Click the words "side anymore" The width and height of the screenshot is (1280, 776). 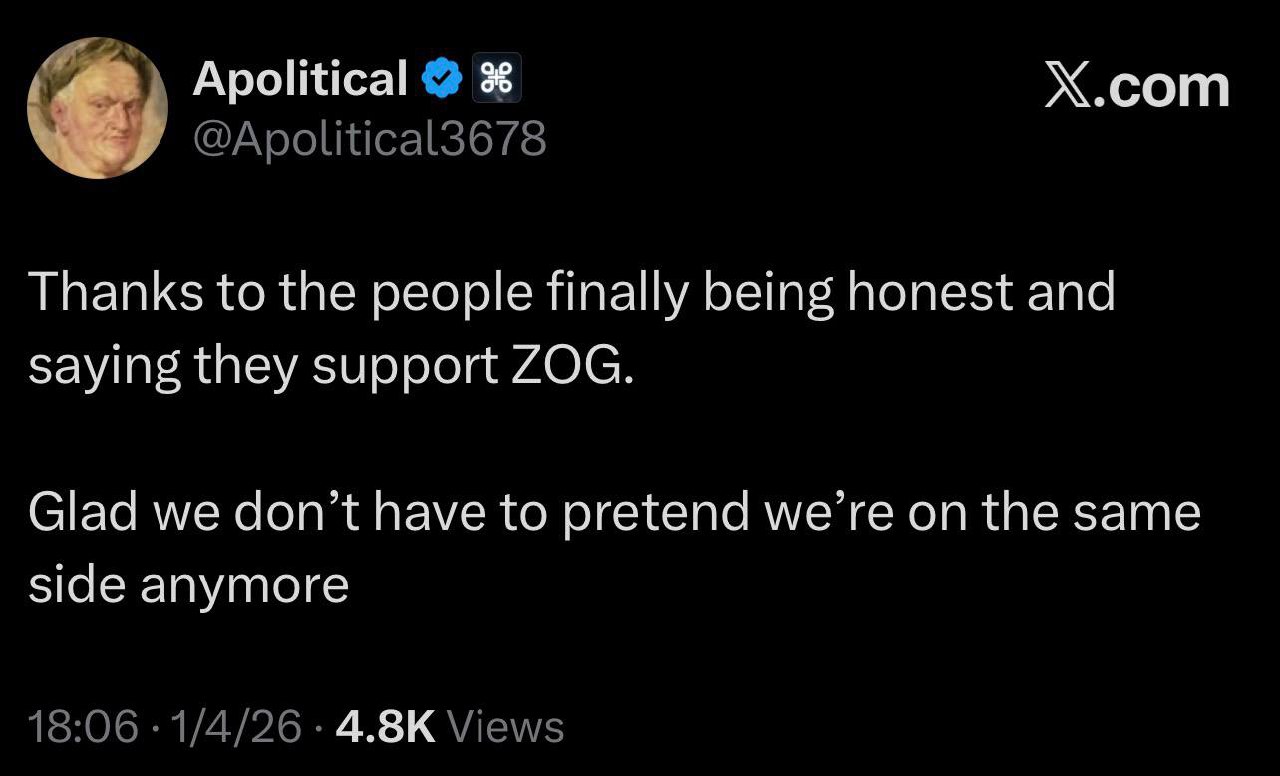(x=188, y=585)
